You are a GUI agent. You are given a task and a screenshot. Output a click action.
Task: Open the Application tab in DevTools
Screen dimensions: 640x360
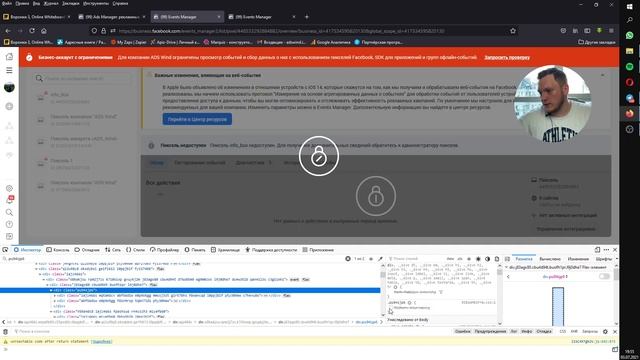pos(318,250)
